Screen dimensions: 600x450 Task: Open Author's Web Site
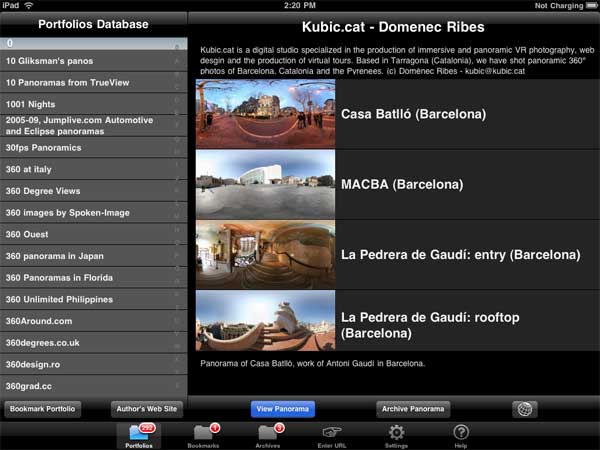[146, 409]
